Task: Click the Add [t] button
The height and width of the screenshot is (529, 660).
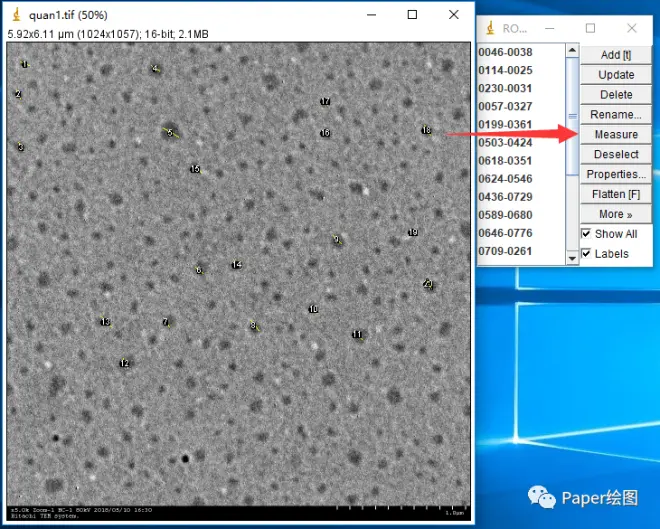Action: click(616, 55)
